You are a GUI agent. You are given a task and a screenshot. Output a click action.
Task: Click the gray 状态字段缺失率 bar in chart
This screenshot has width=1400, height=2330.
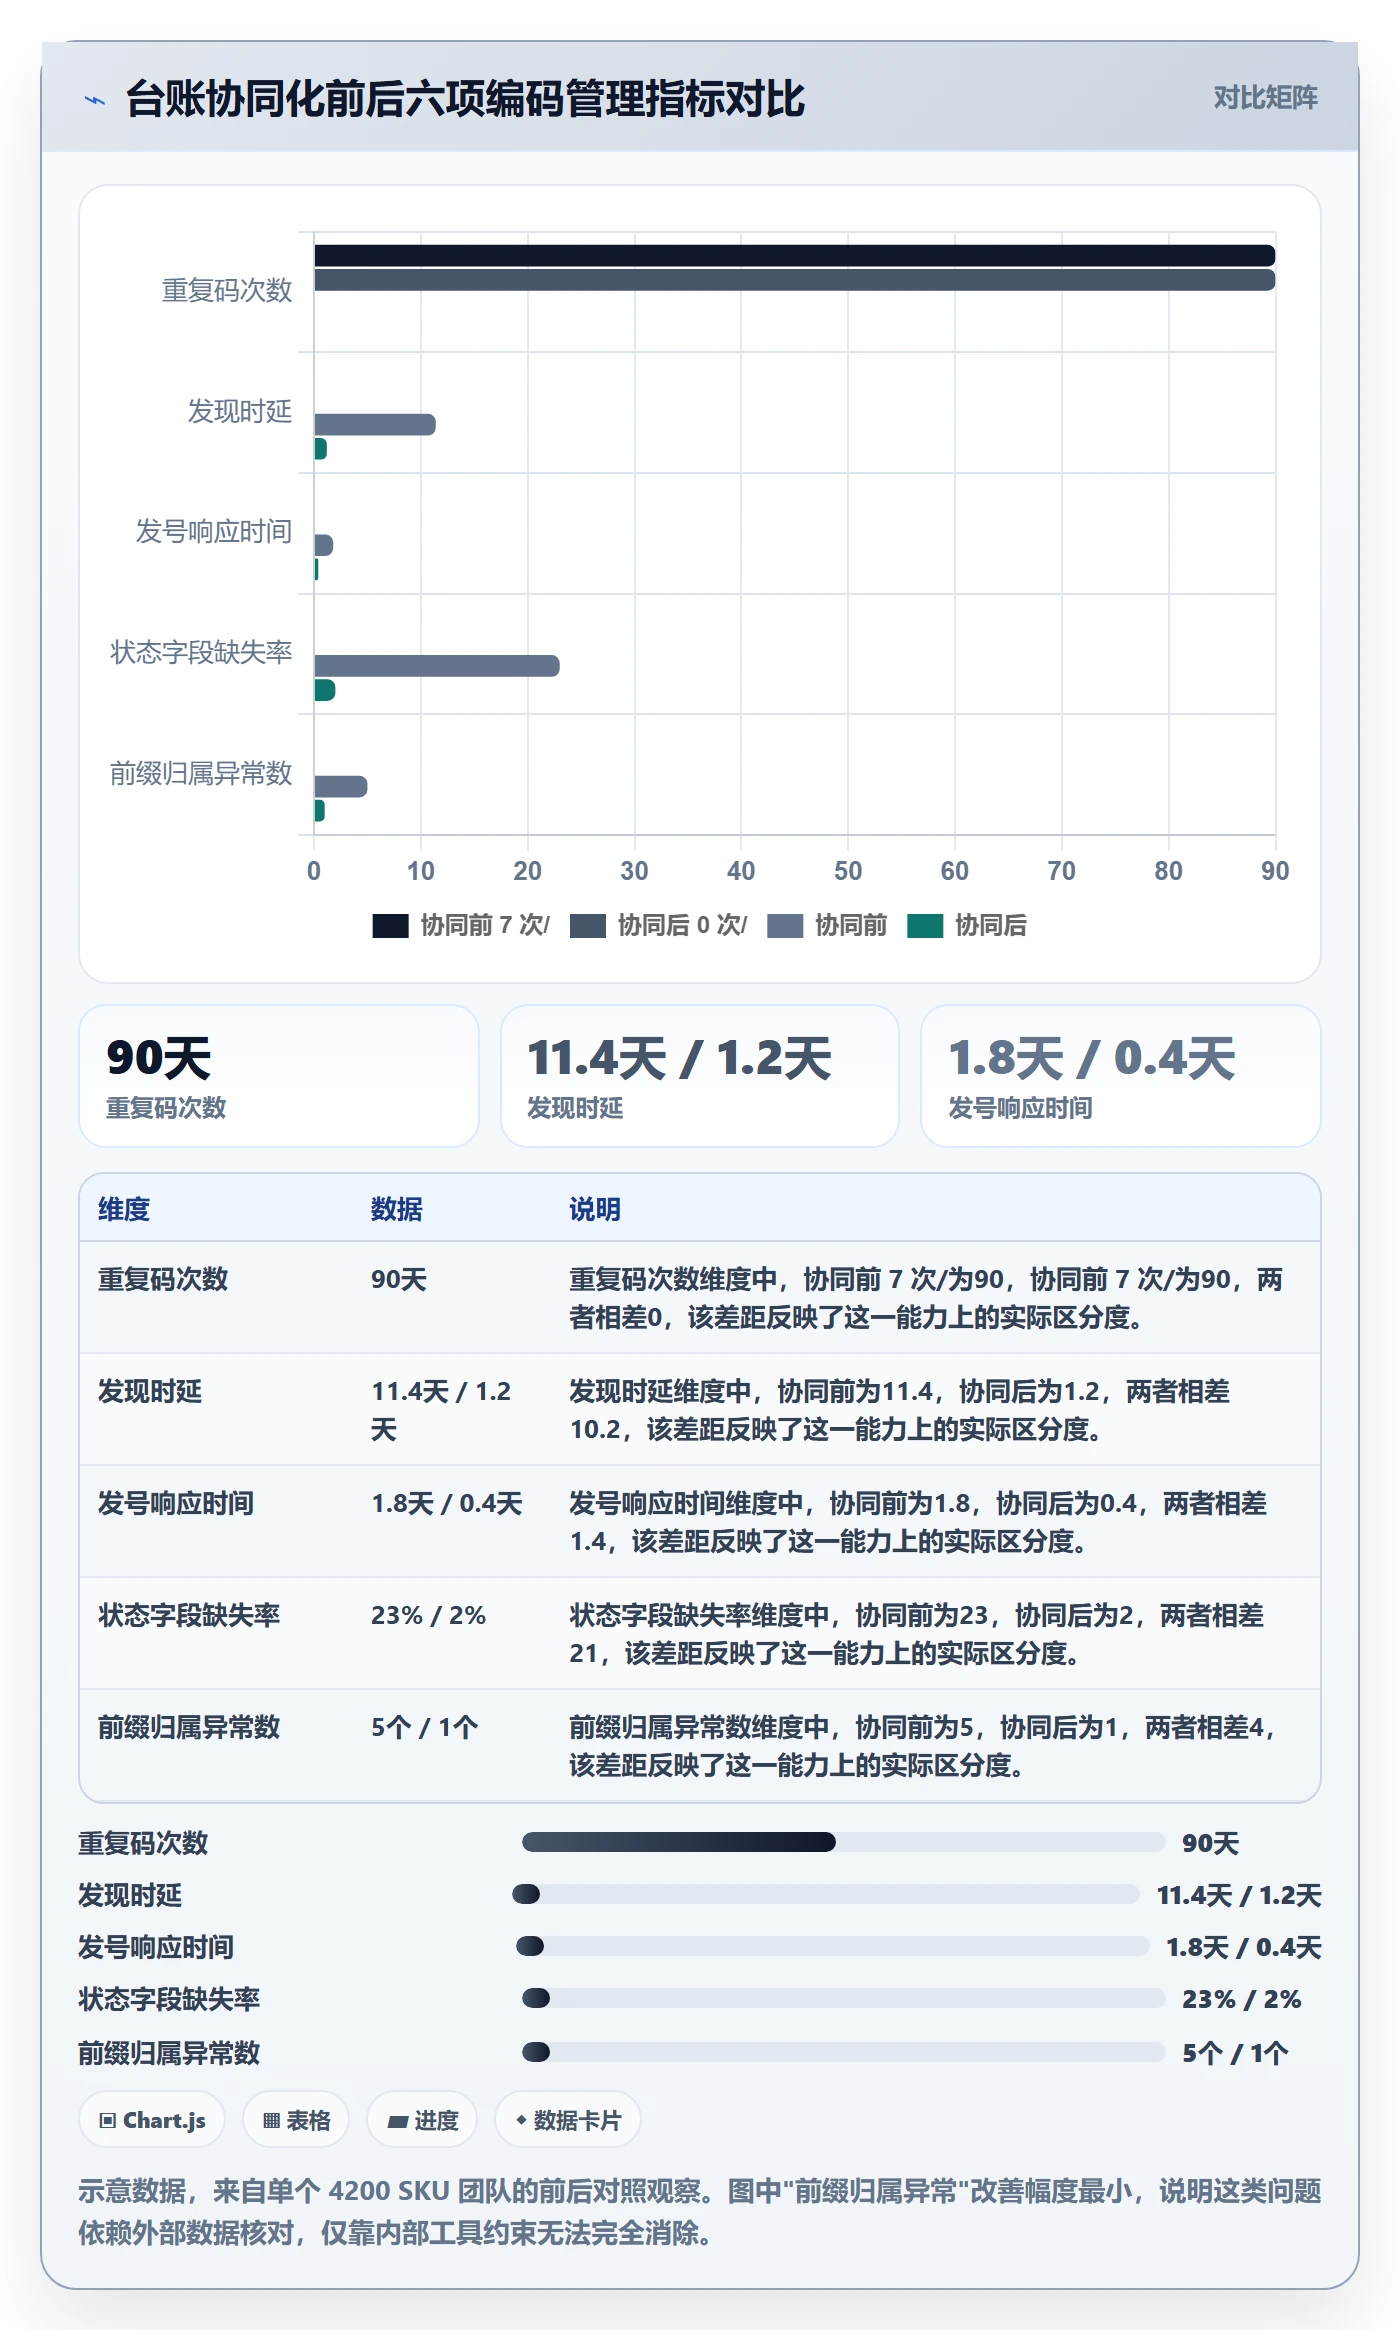coord(437,666)
